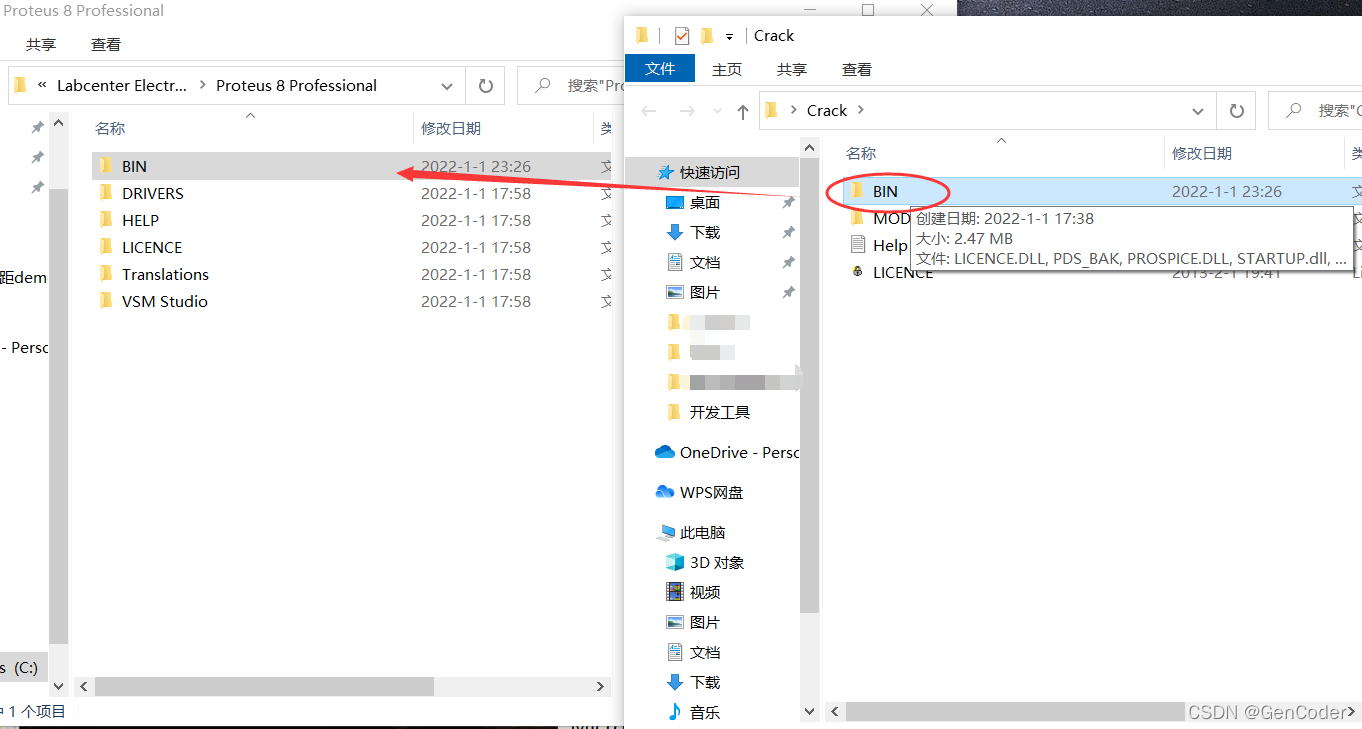
Task: Select the LICENCE folder in the Proteus window
Action: [x=152, y=247]
